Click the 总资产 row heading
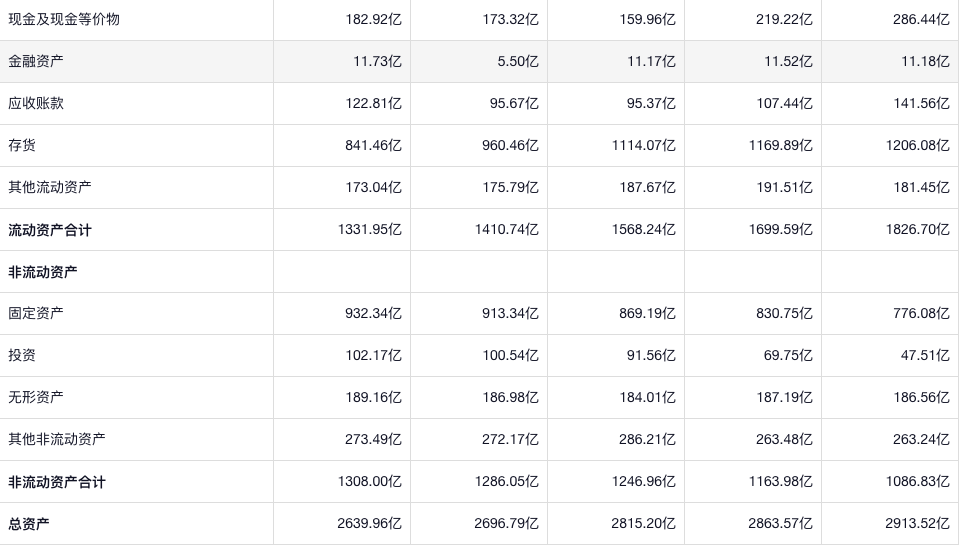This screenshot has width=960, height=545. (29, 524)
